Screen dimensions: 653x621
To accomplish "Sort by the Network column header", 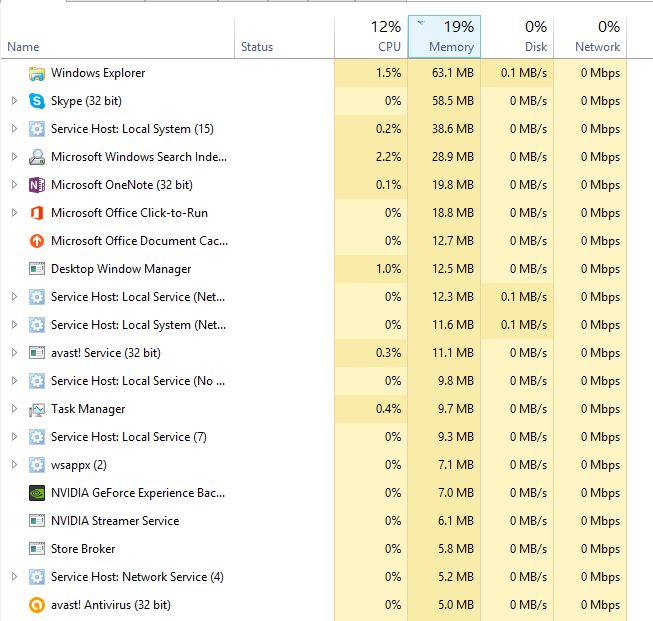I will tap(590, 37).
